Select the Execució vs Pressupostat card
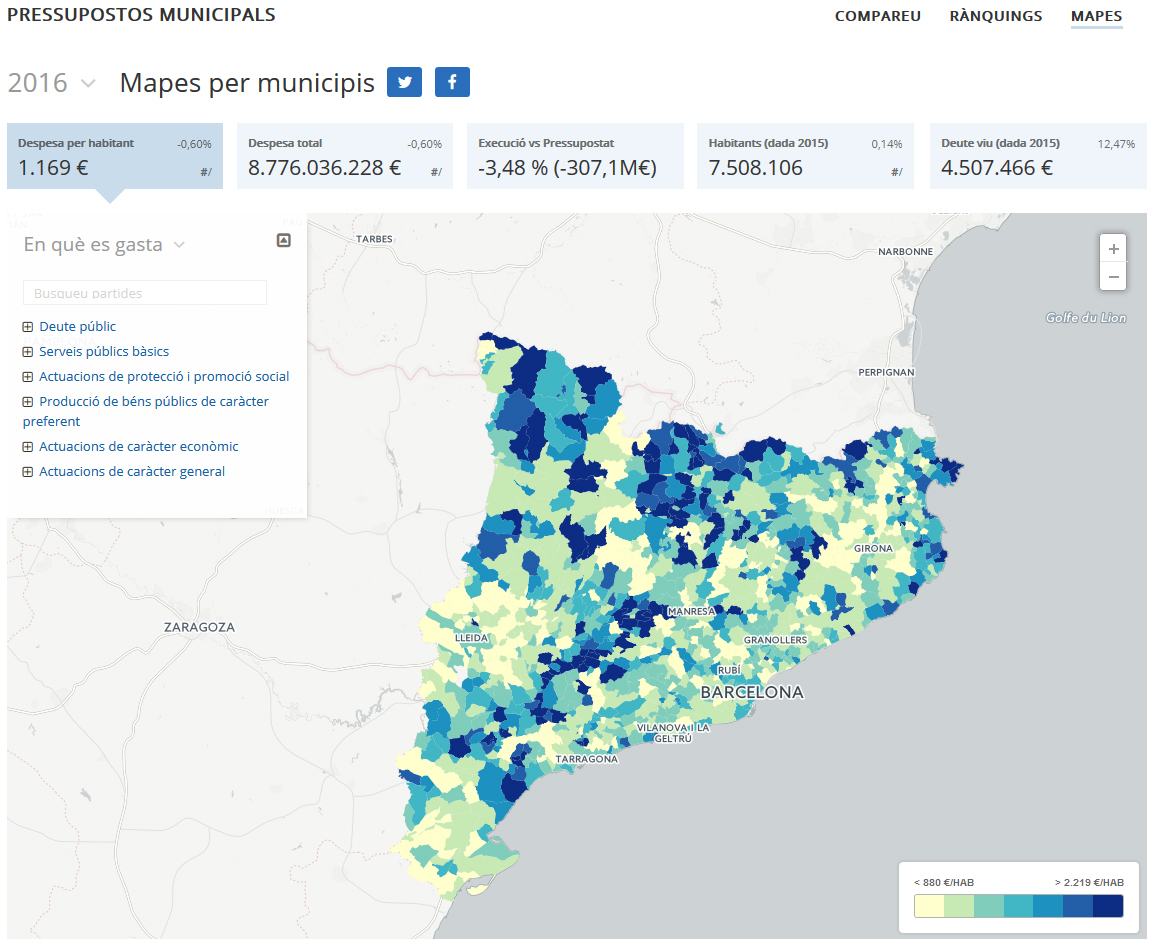1149x939 pixels. (574, 156)
